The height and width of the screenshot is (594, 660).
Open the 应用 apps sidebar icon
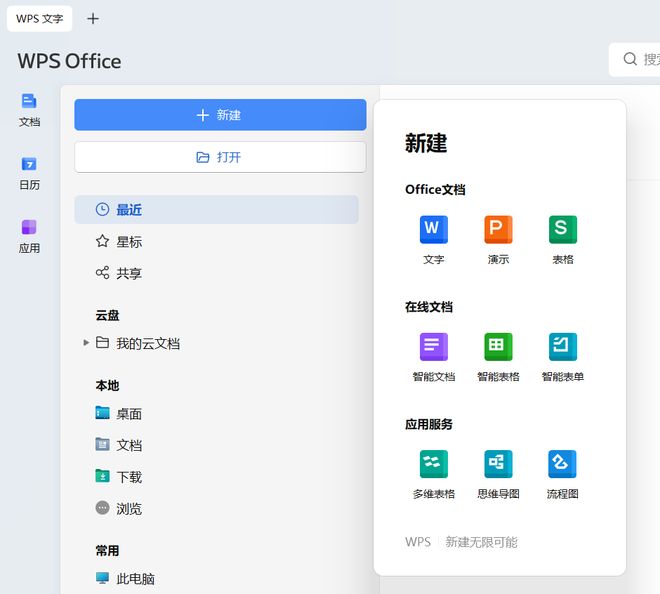(x=29, y=237)
